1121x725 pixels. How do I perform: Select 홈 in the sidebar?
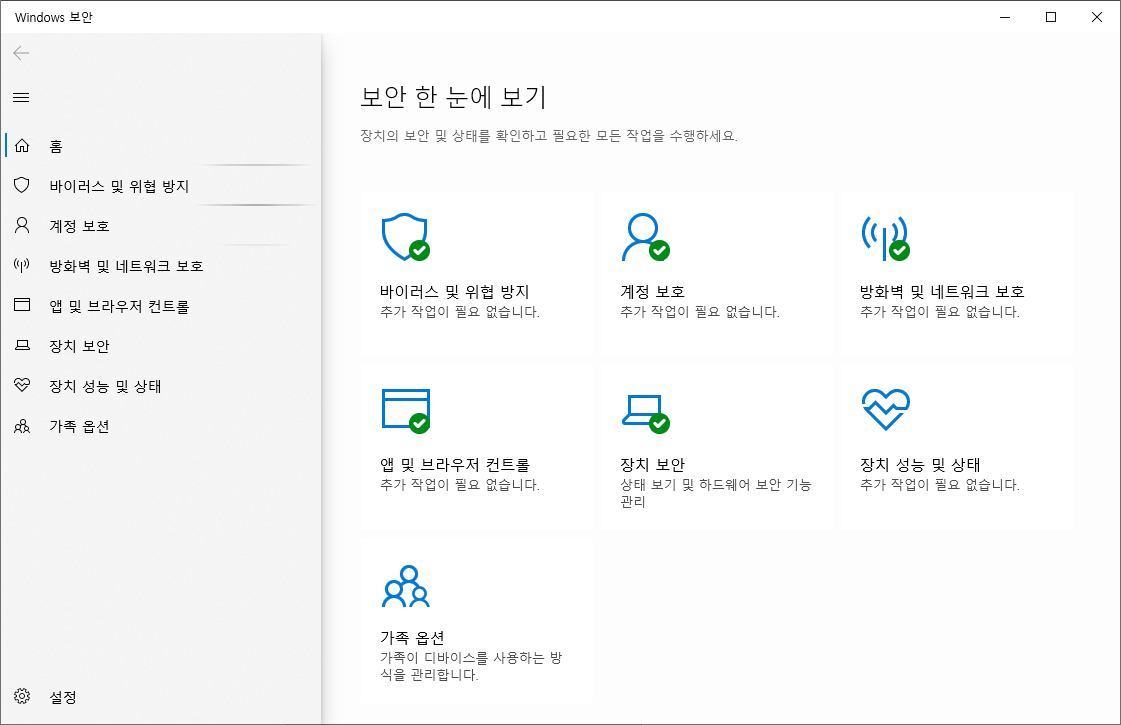click(56, 147)
